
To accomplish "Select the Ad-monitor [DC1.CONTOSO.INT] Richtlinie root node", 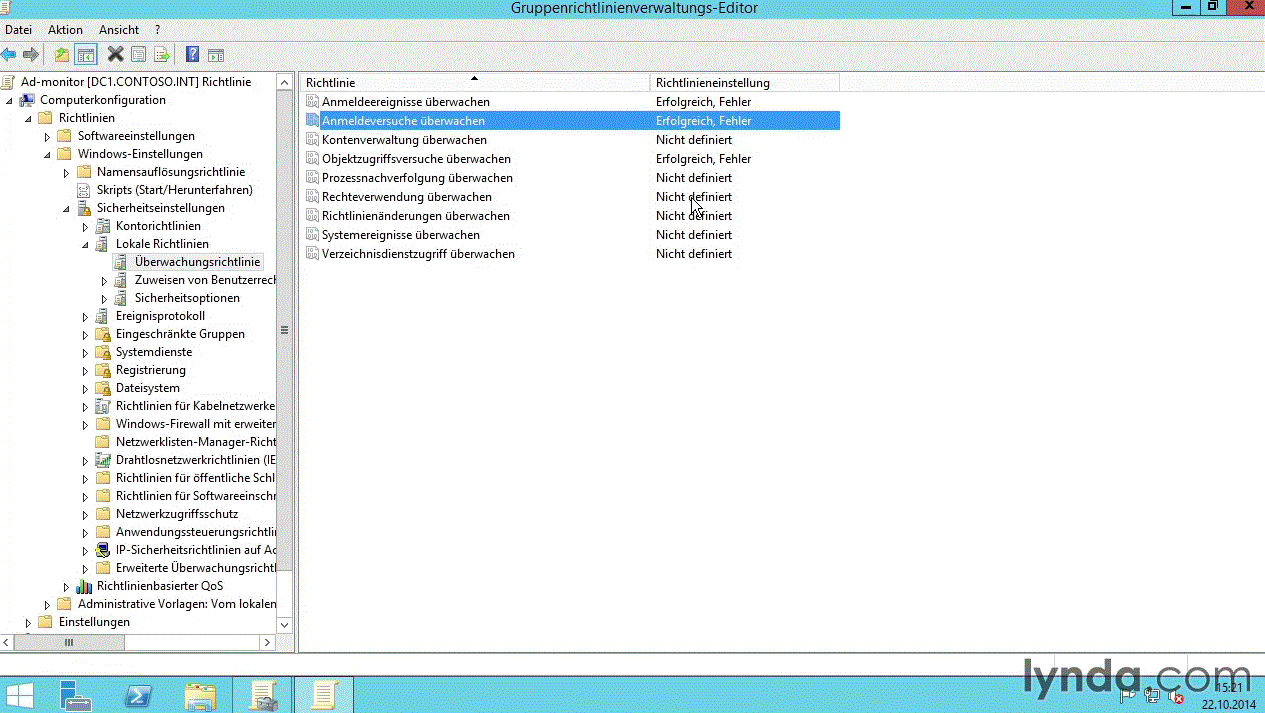I will 136,82.
